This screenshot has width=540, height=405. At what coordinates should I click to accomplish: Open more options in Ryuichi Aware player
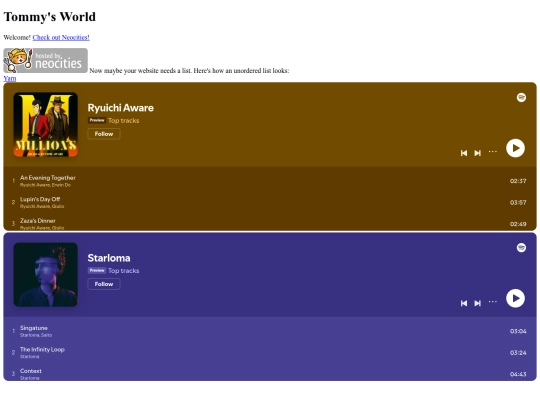click(493, 152)
